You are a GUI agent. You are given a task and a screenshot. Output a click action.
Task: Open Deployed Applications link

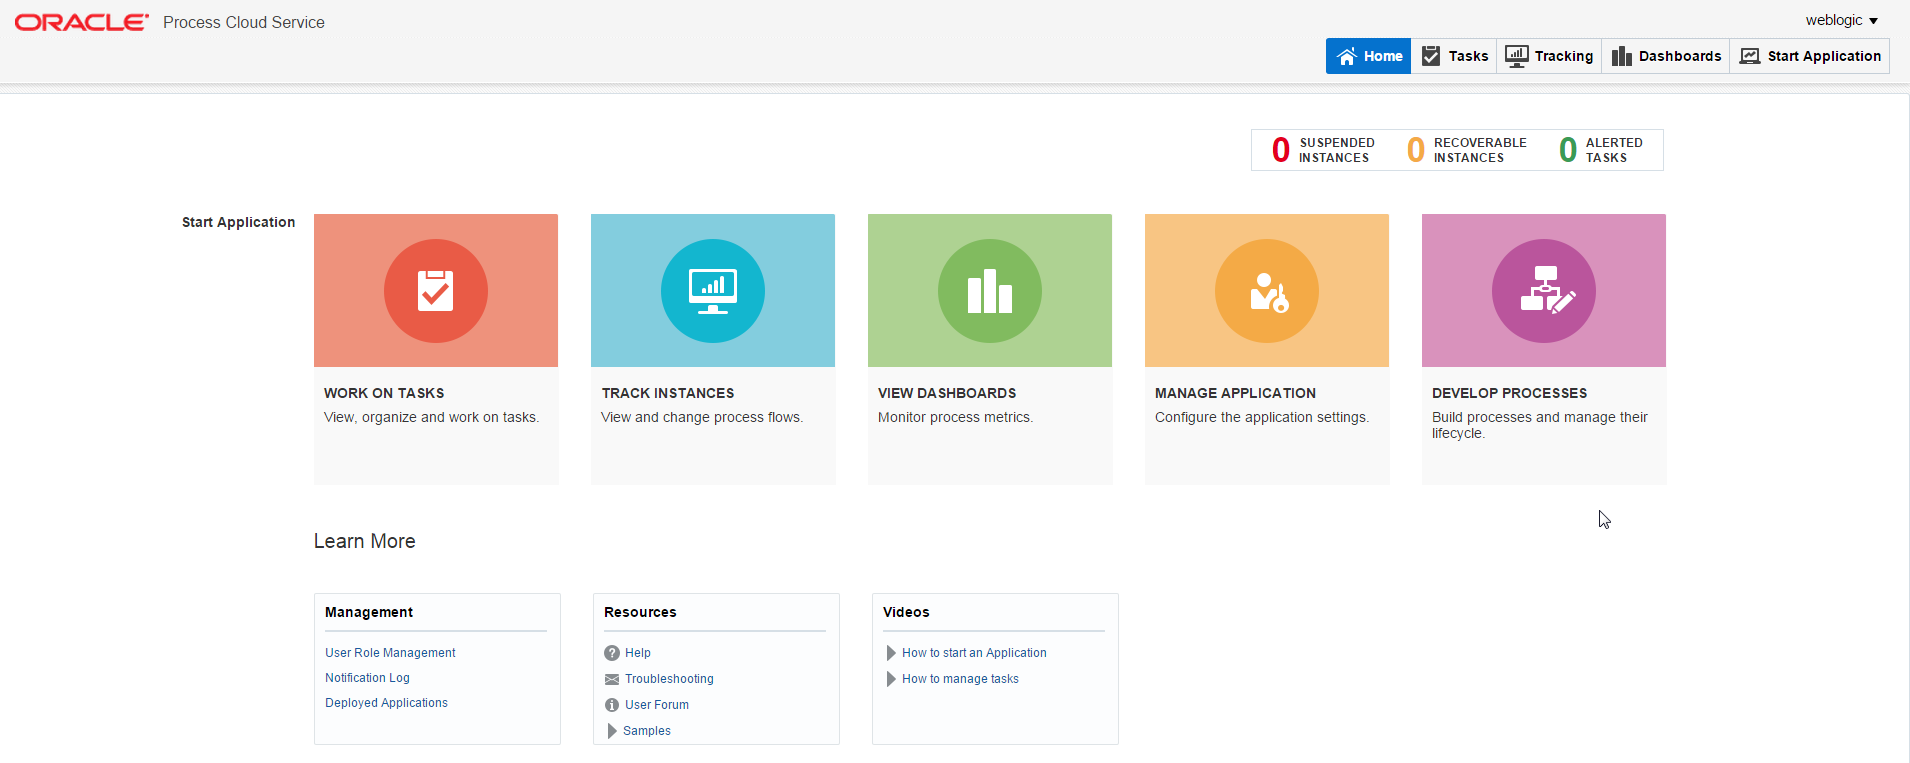click(386, 703)
